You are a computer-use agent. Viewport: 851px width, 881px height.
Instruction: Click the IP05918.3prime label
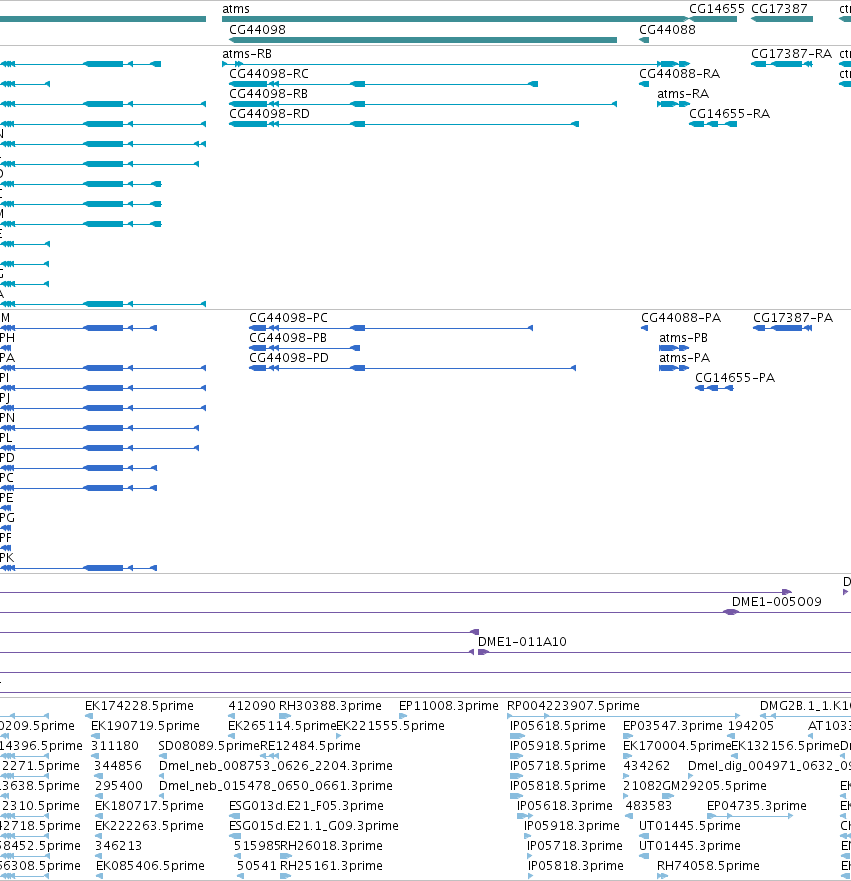(571, 825)
